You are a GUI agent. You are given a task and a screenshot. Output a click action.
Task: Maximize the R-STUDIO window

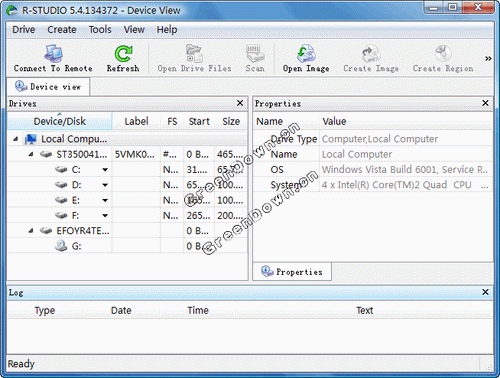point(452,7)
